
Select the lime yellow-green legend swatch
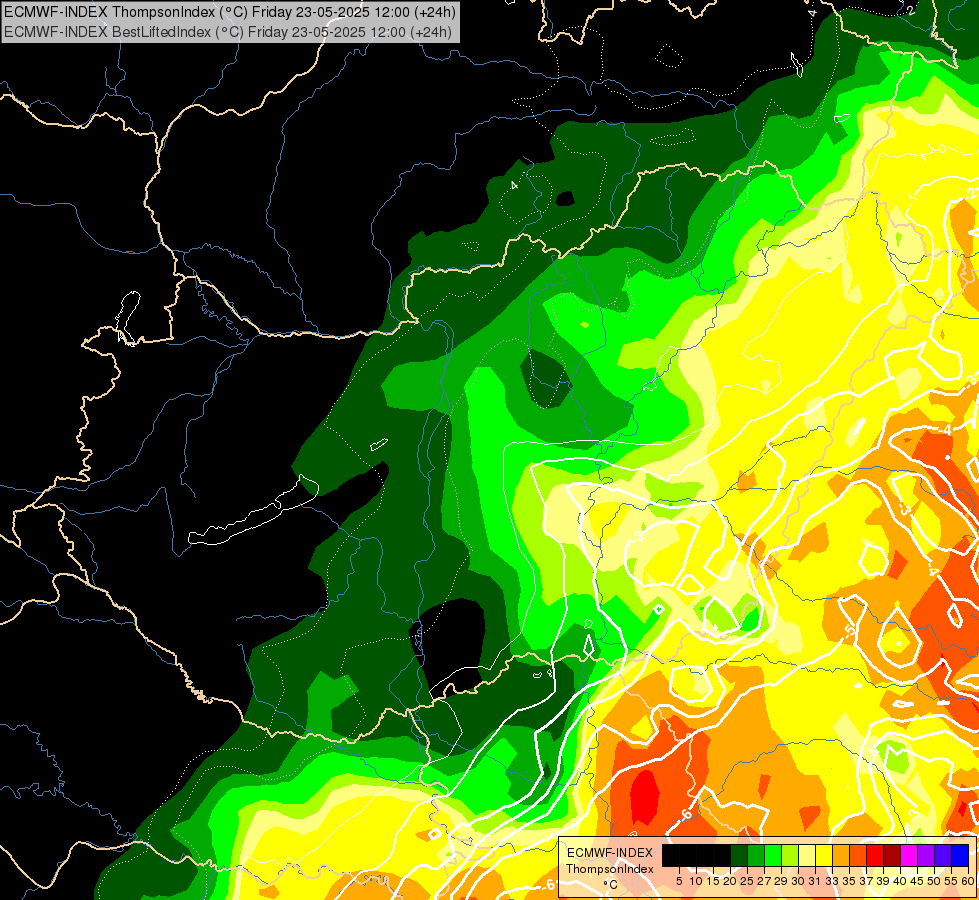789,856
